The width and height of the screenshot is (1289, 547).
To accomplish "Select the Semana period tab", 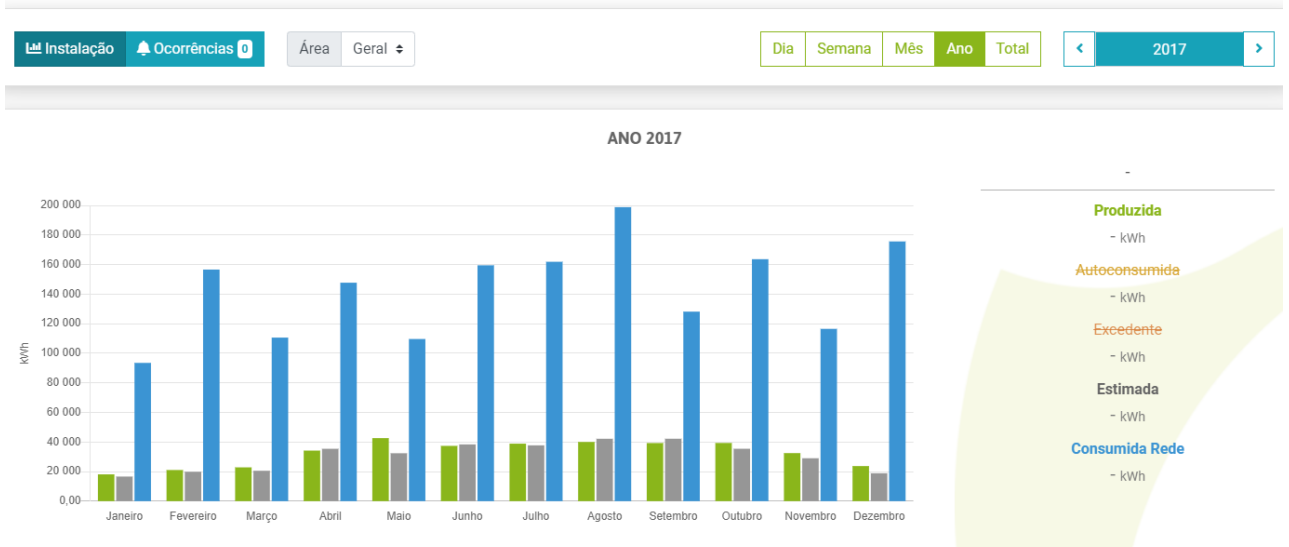I will coord(843,49).
